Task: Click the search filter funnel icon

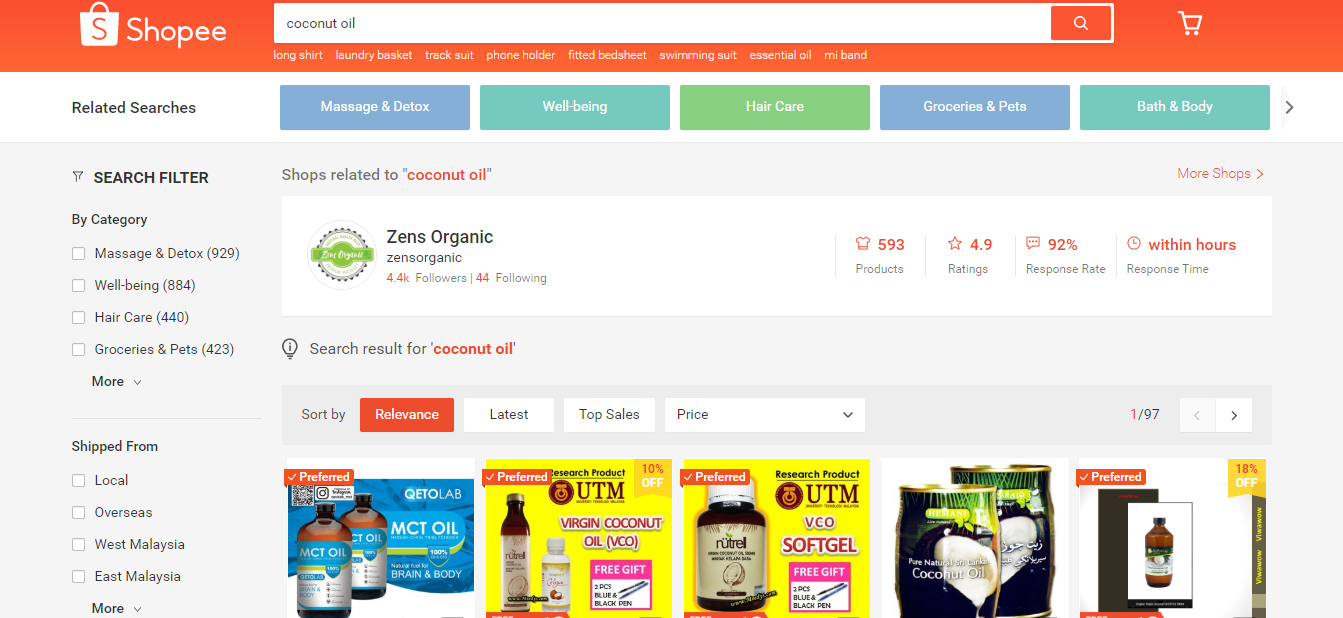Action: coord(78,177)
